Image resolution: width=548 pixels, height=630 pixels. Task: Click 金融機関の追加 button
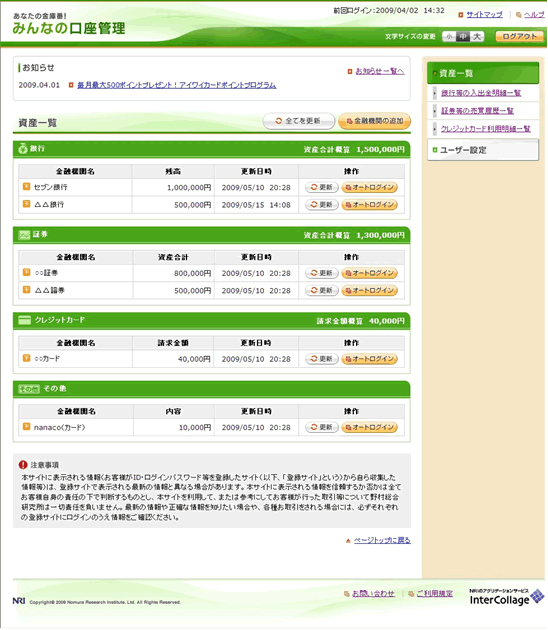pos(374,121)
